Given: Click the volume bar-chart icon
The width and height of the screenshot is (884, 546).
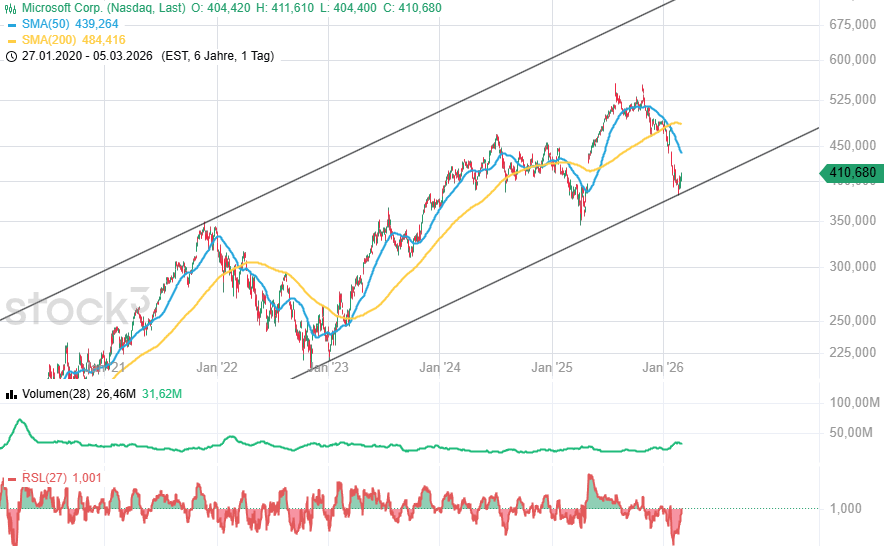Looking at the screenshot, I should pos(11,393).
